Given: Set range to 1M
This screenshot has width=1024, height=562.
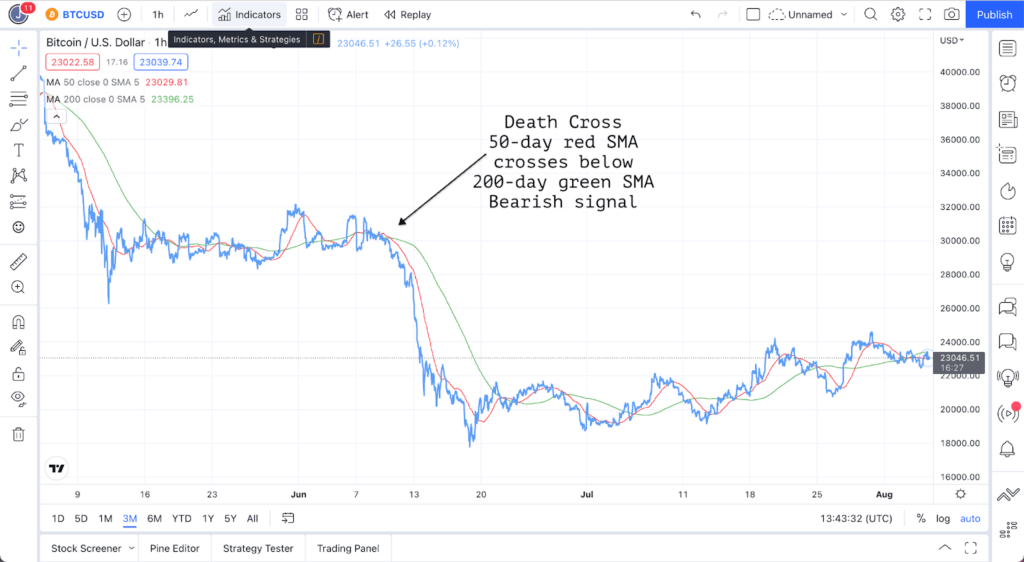Looking at the screenshot, I should [x=105, y=518].
